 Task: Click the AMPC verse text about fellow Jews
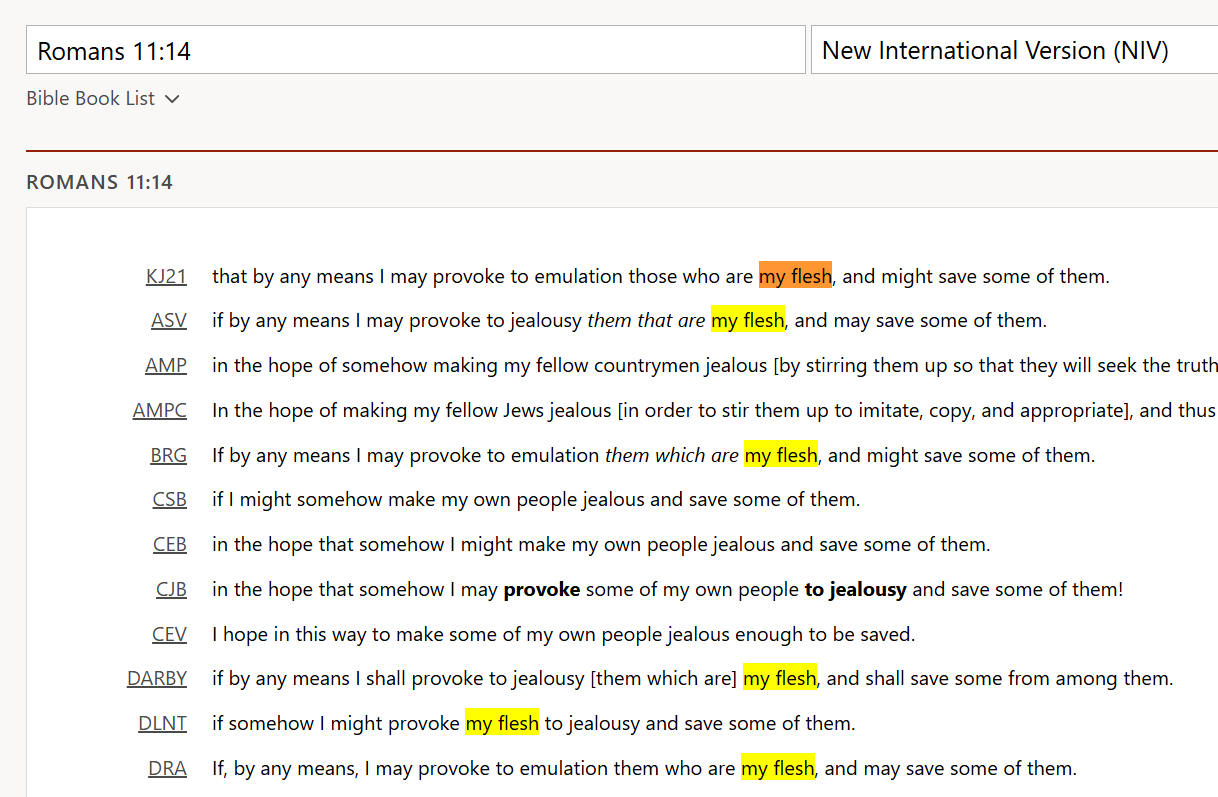point(715,410)
